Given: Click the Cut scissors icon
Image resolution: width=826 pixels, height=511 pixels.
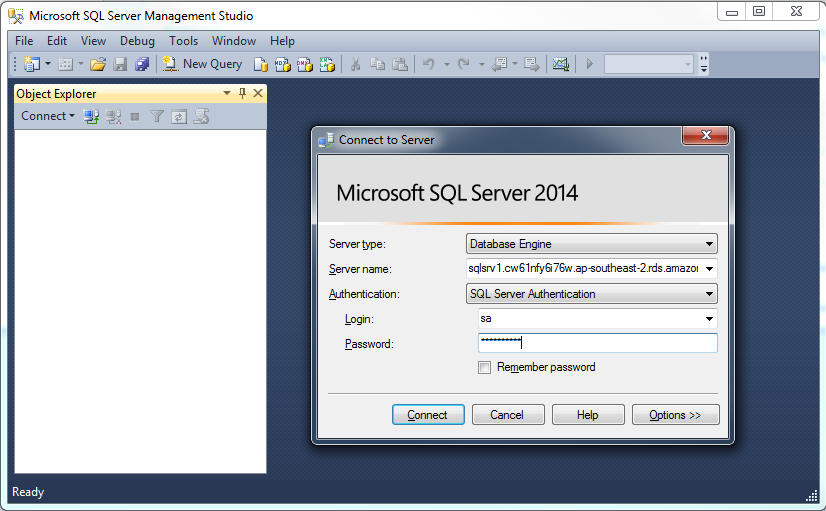Looking at the screenshot, I should click(356, 64).
